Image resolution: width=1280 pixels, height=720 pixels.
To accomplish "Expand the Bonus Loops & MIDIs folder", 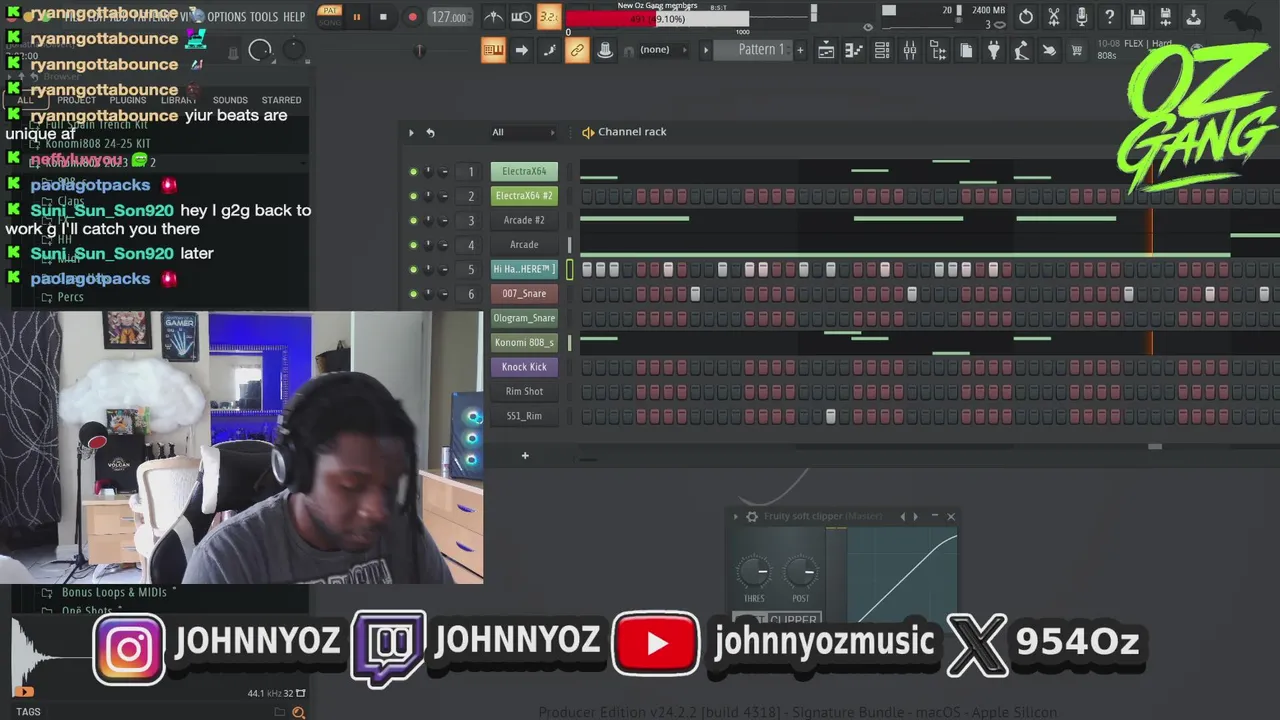I will (114, 592).
